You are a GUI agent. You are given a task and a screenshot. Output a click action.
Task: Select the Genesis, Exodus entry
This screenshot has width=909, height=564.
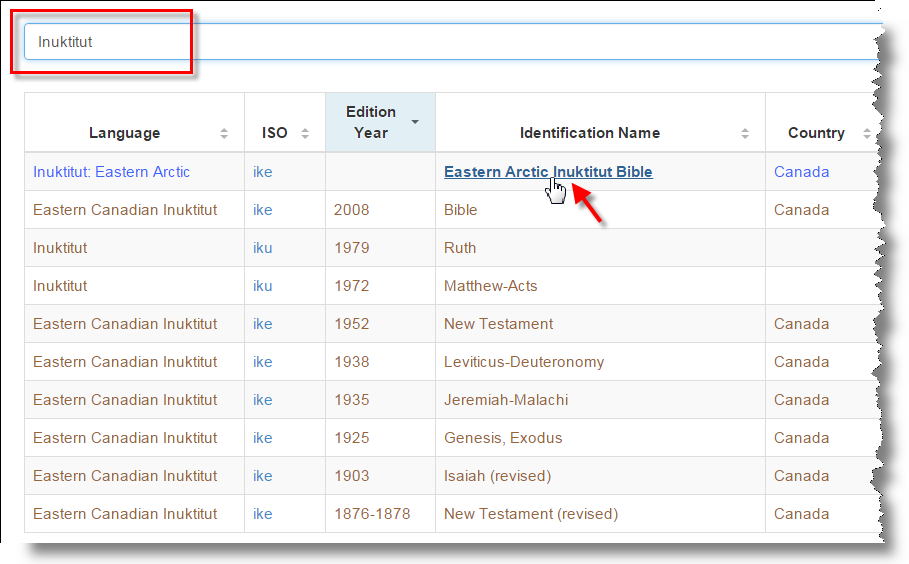coord(503,438)
